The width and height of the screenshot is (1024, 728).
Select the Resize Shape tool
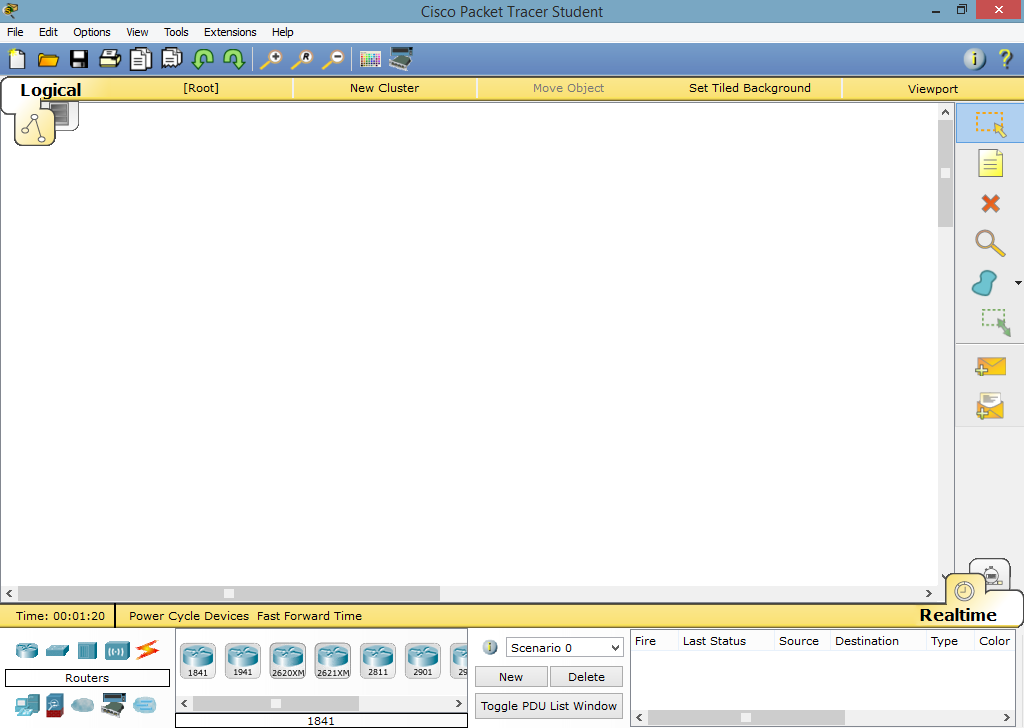tap(989, 322)
